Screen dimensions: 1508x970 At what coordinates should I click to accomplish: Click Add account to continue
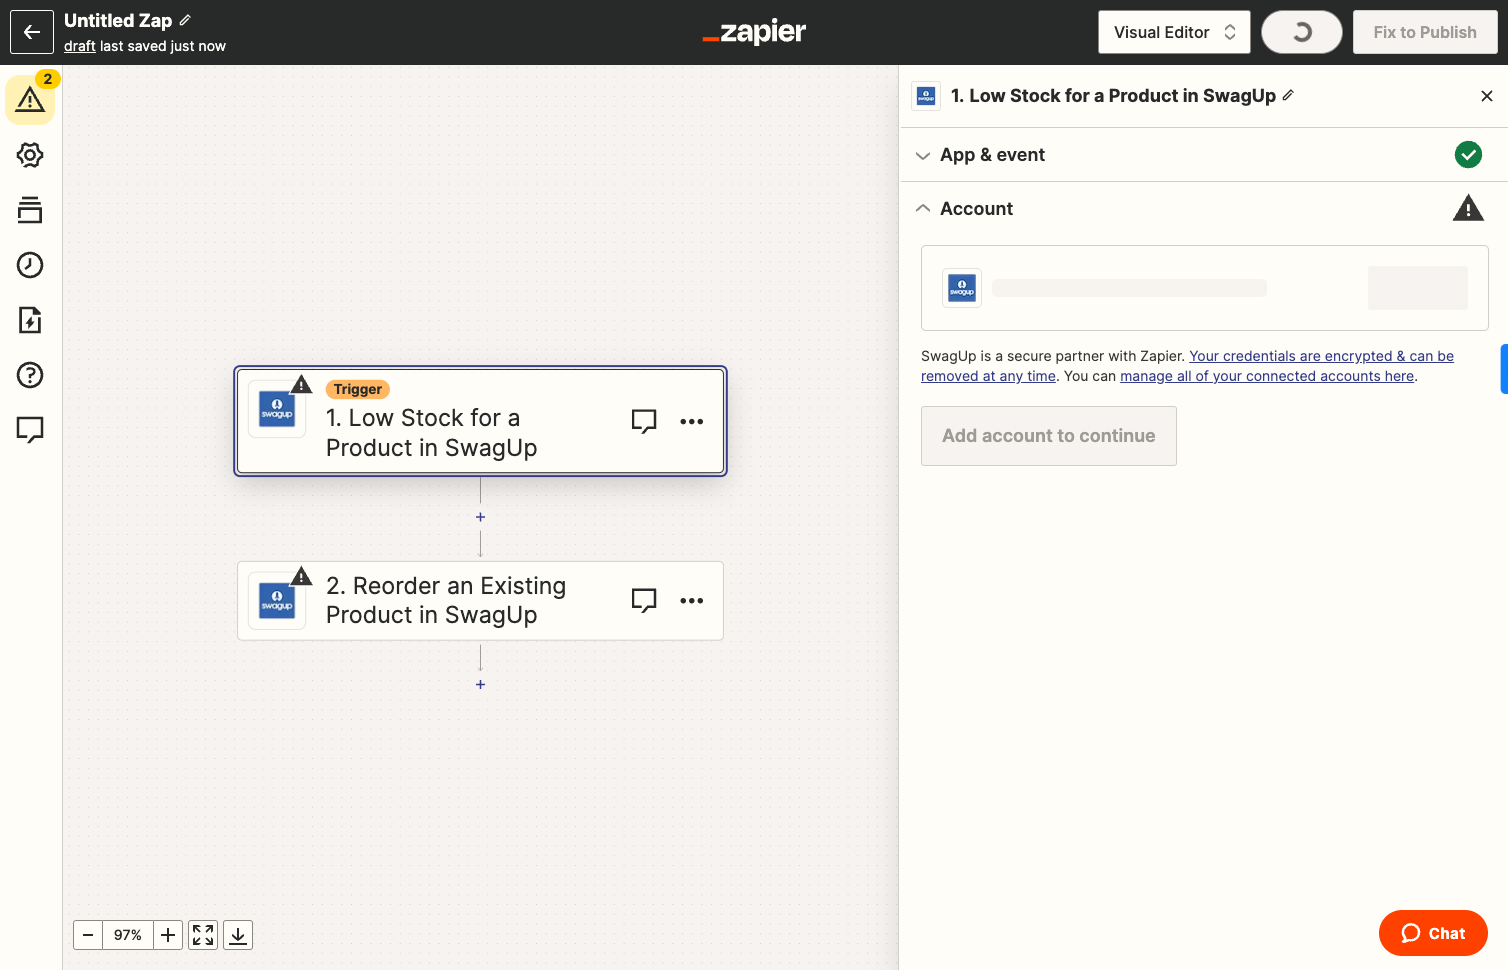coord(1049,436)
